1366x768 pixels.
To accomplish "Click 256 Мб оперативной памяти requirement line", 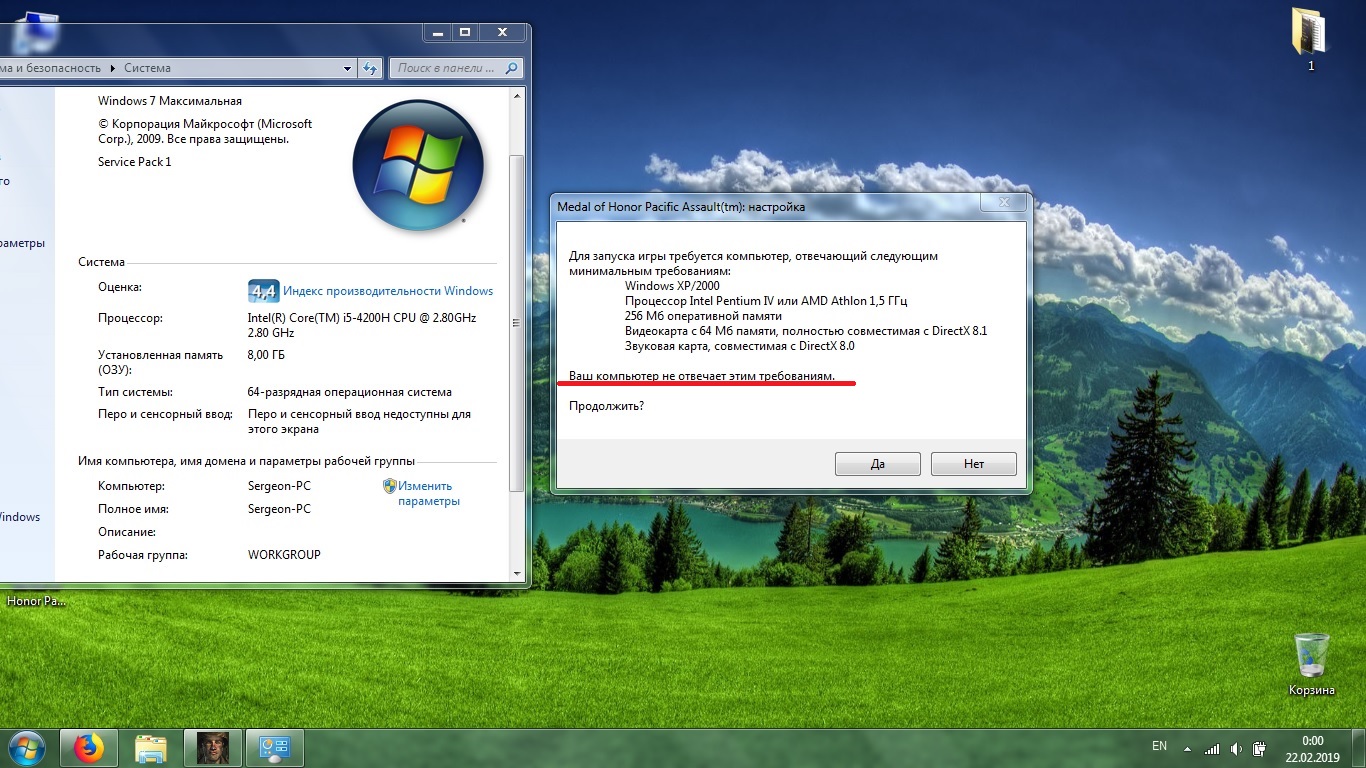I will coord(703,316).
